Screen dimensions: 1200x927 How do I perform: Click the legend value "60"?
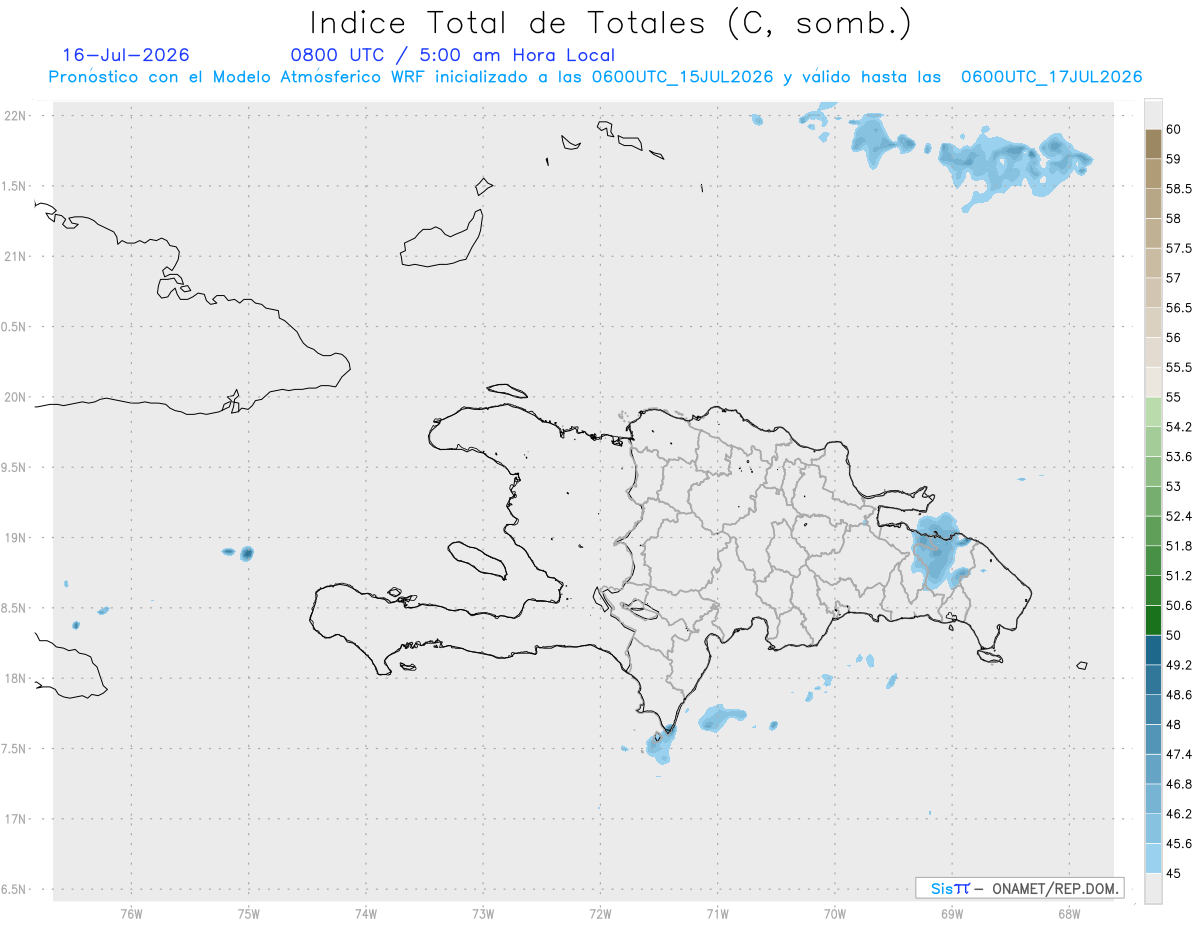(x=1174, y=129)
